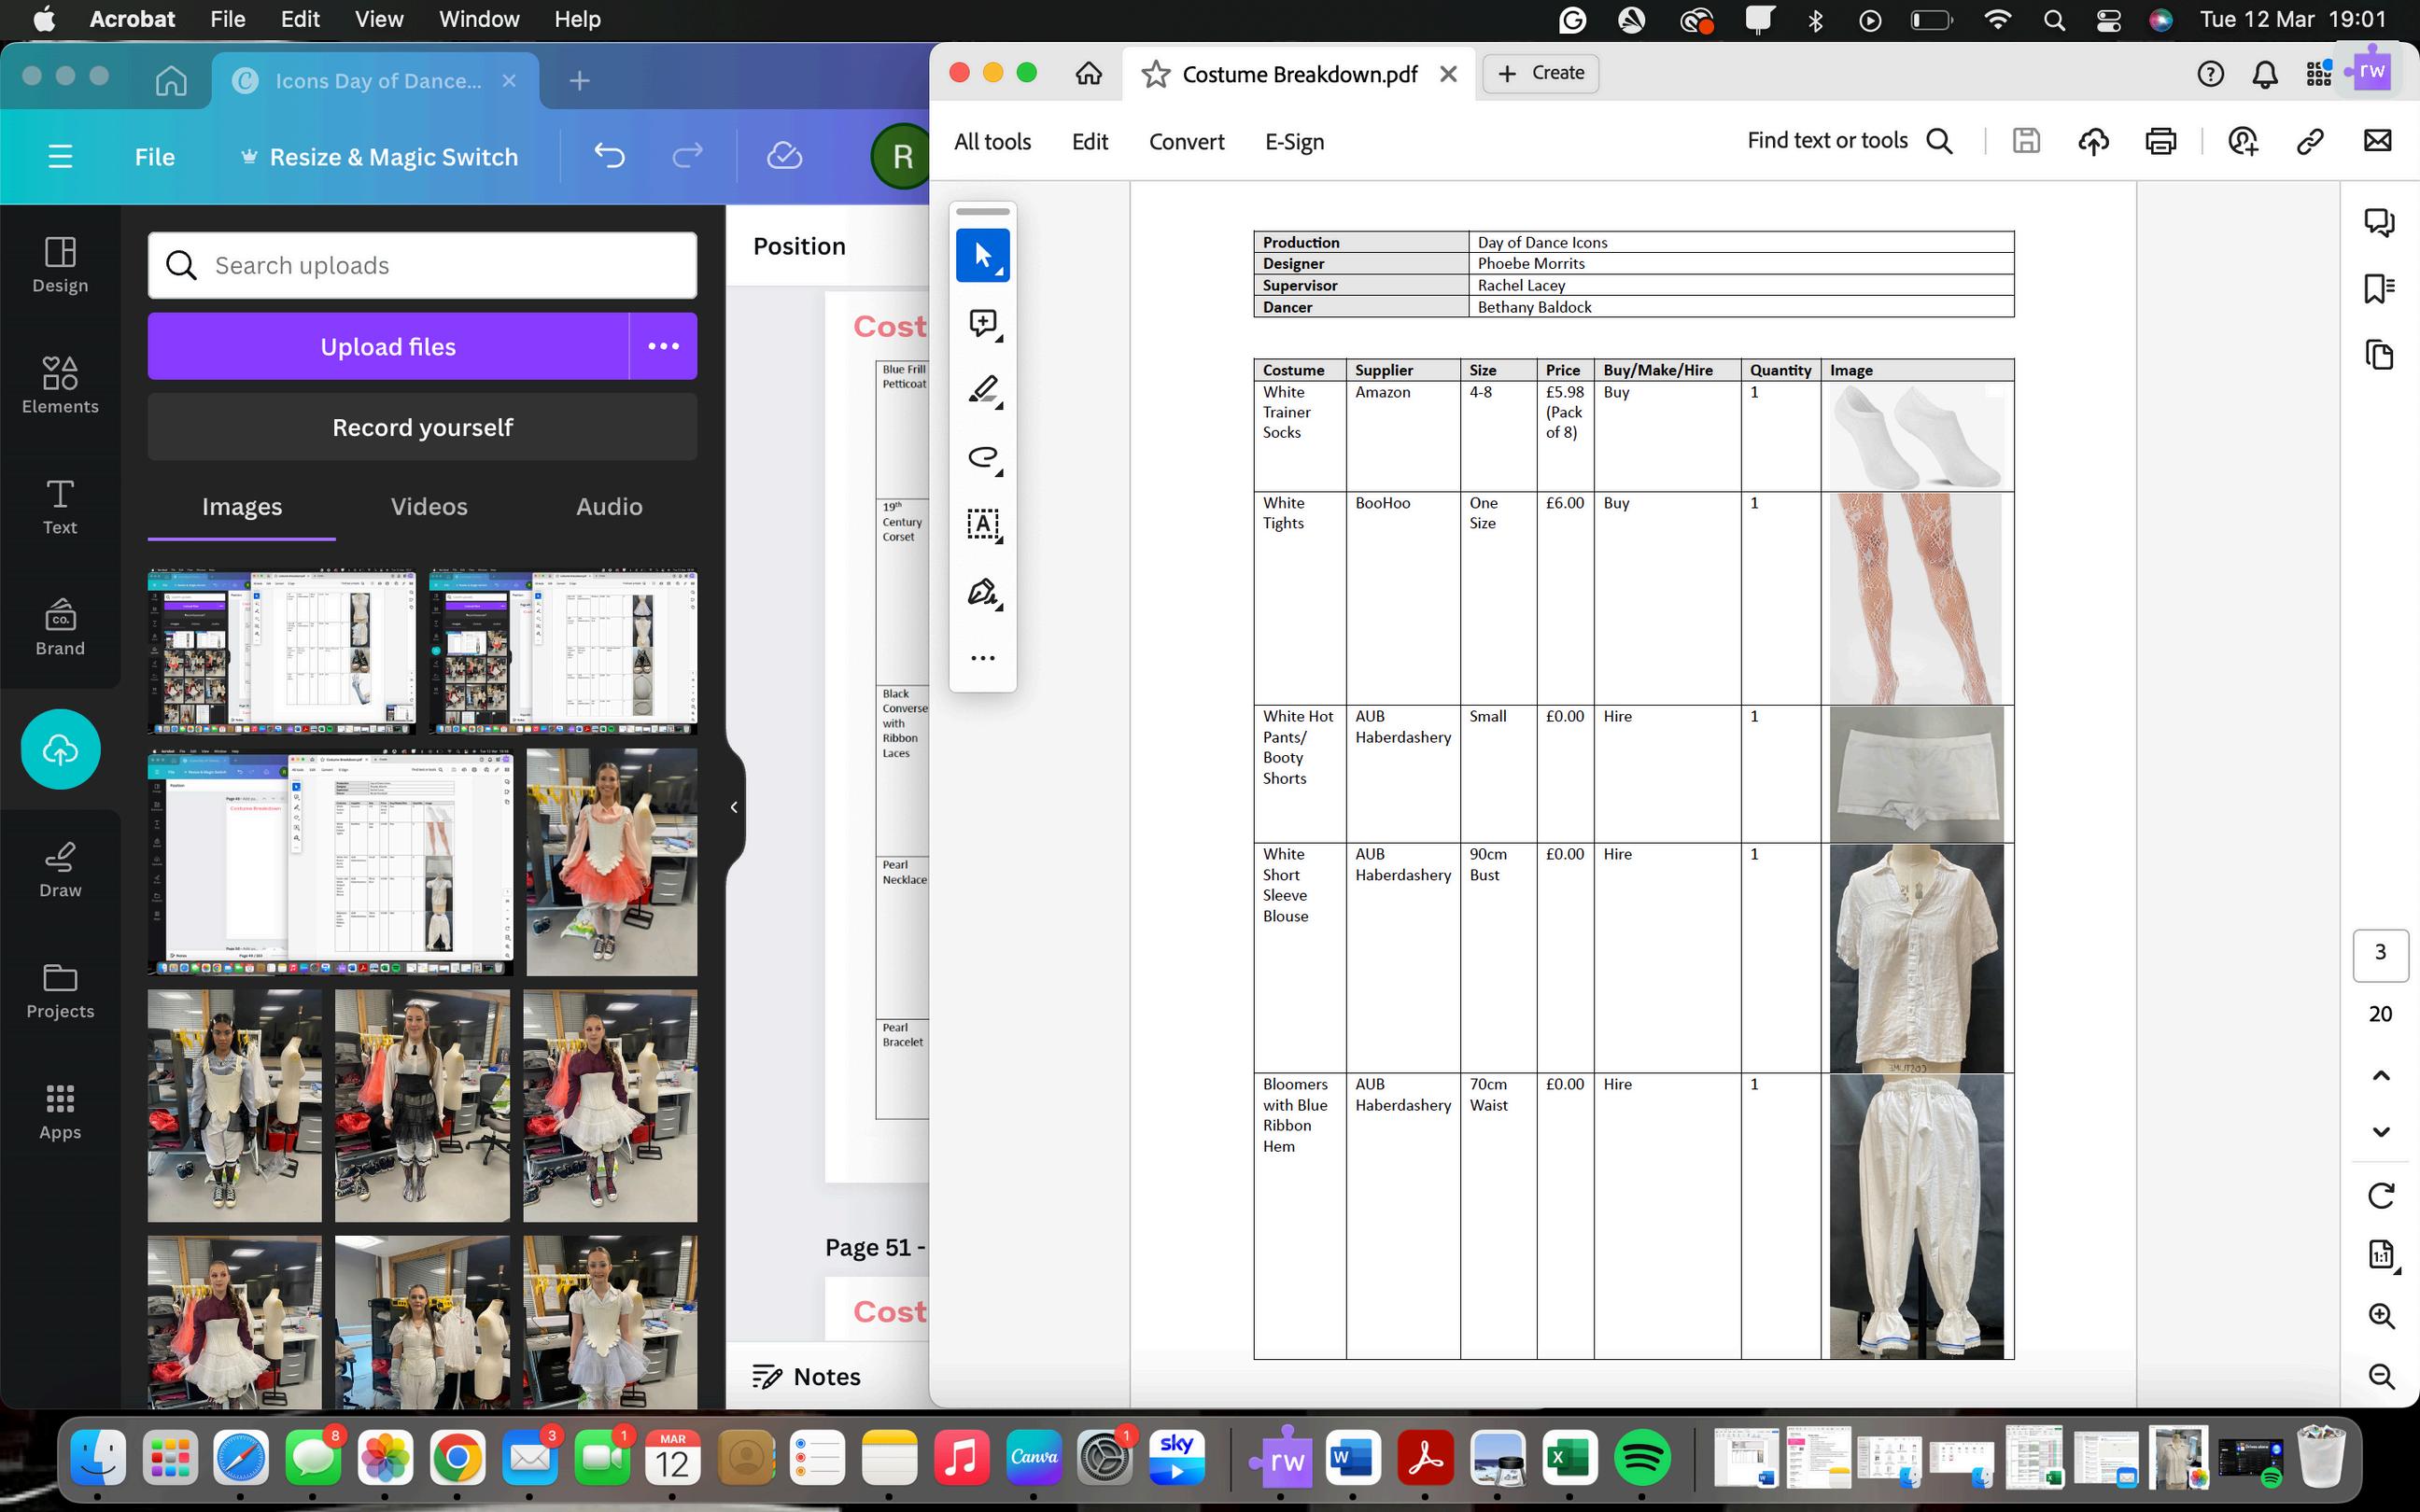Select the freehand draw loop tool
The image size is (2420, 1512).
tap(983, 457)
